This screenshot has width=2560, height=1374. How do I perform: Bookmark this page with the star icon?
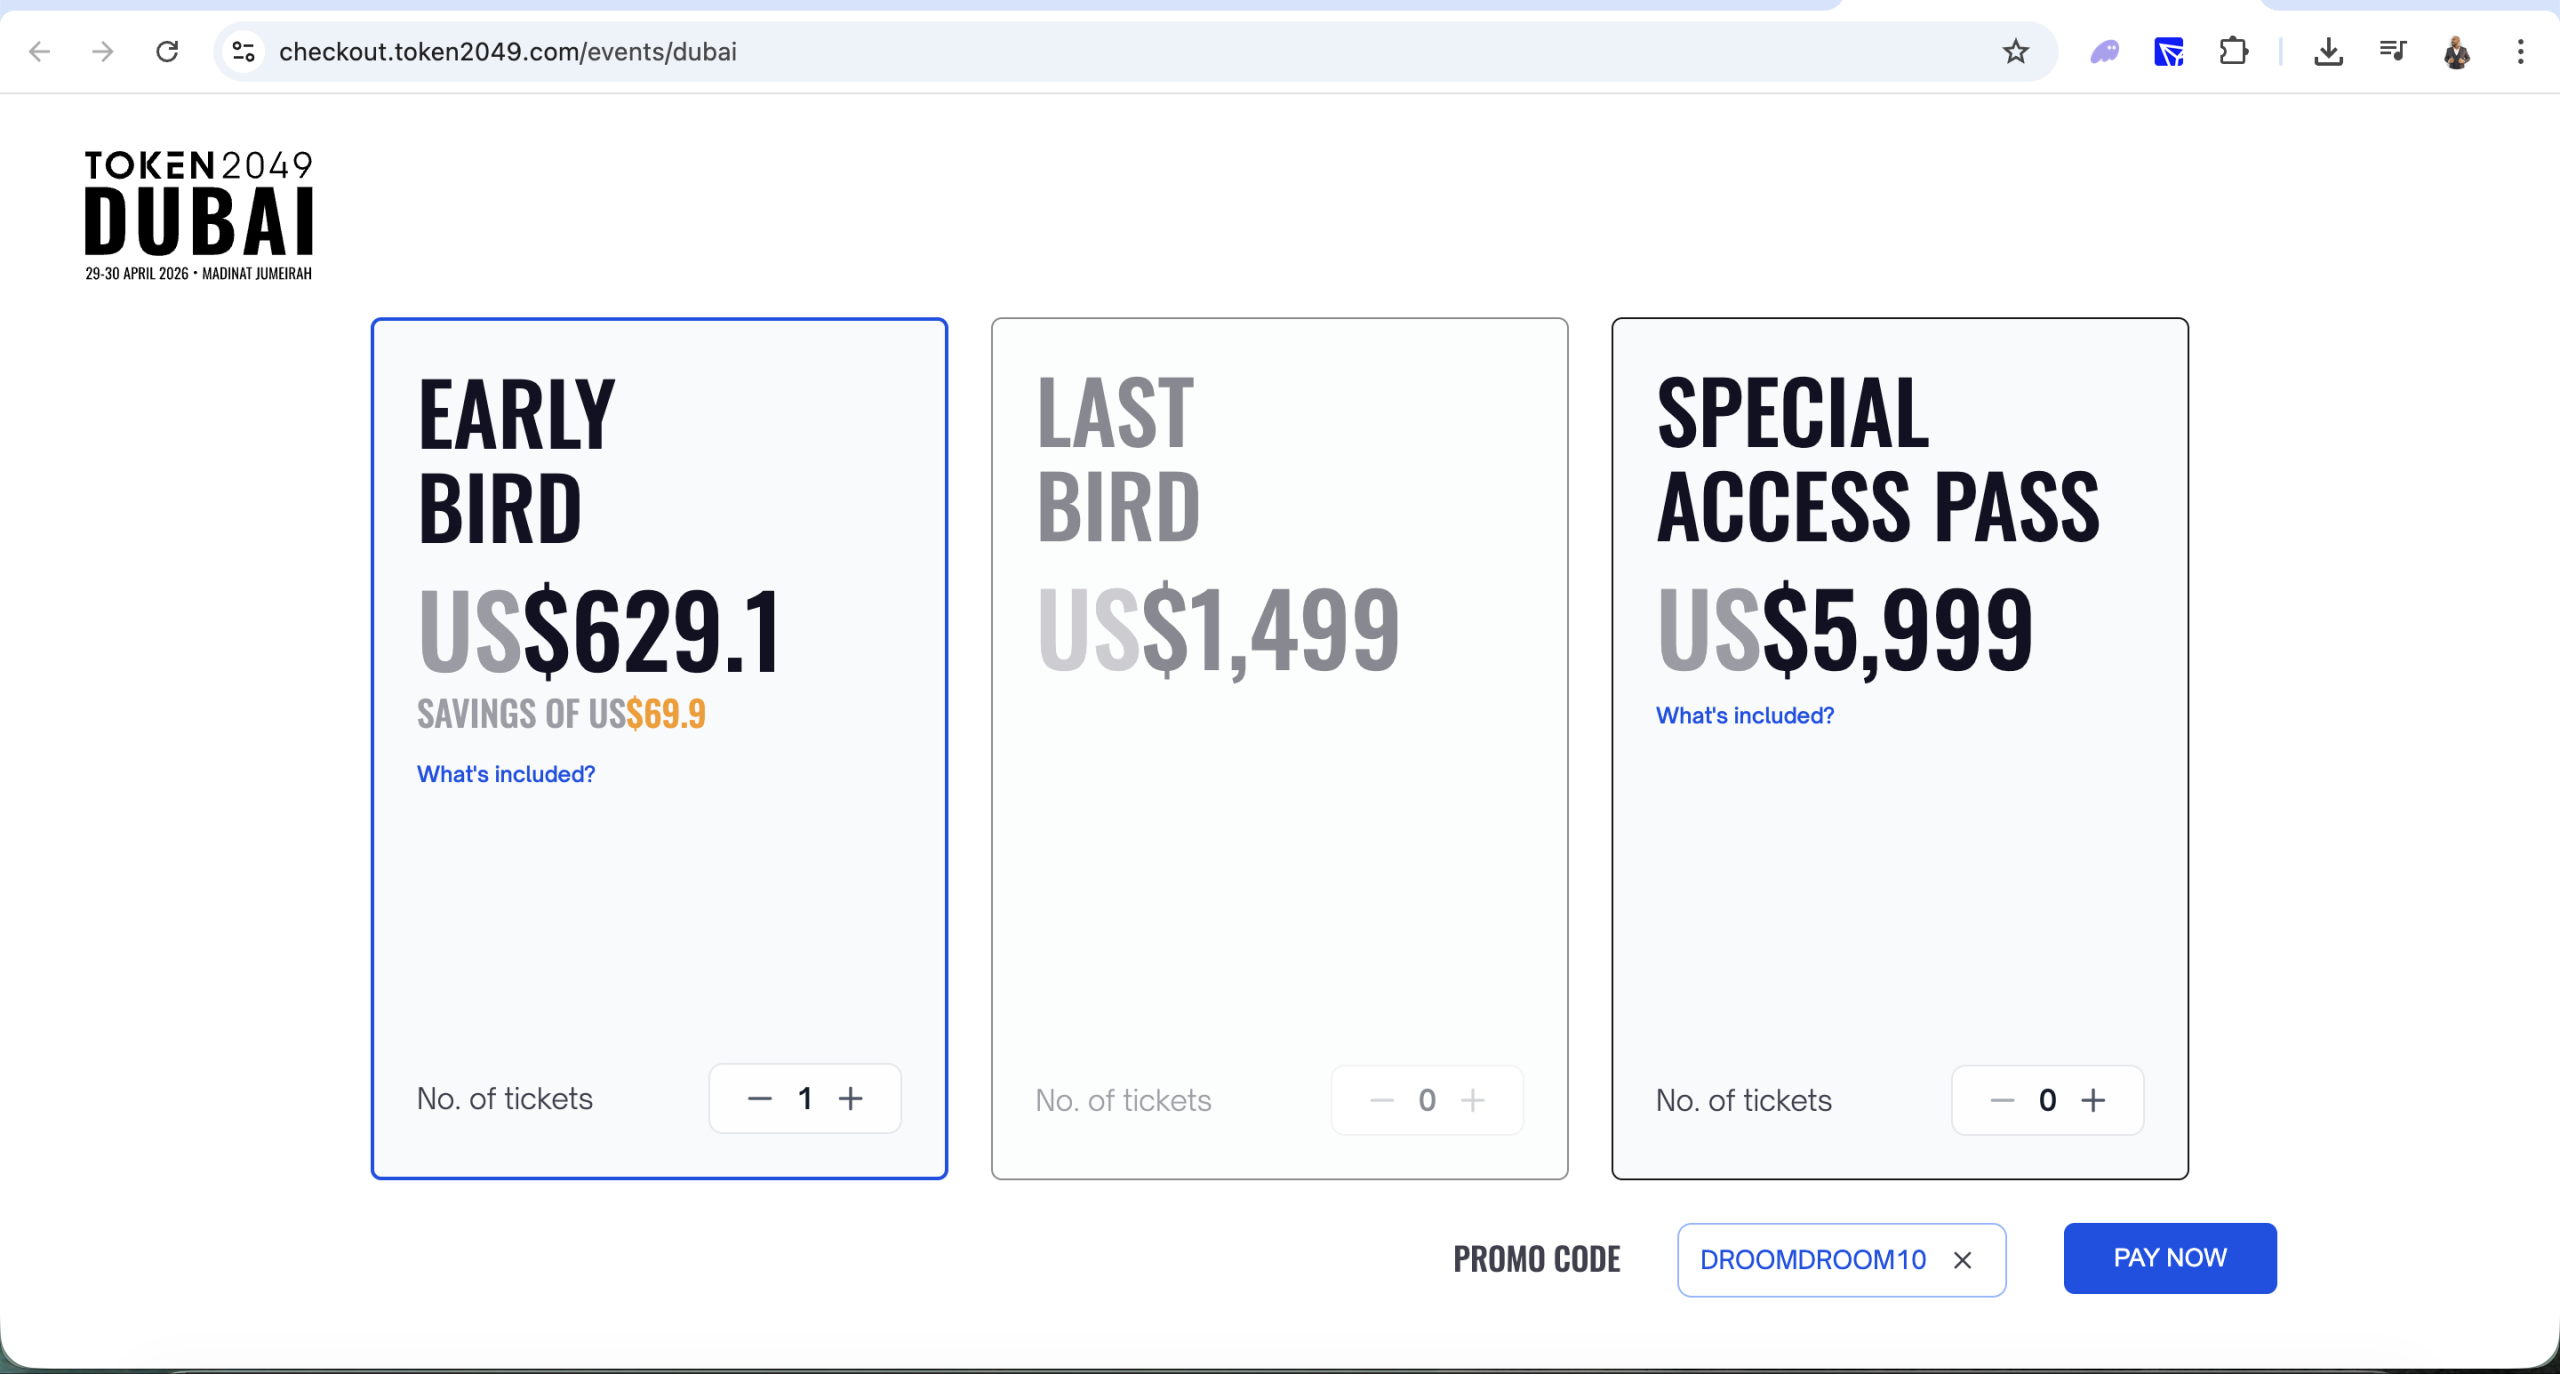(x=2014, y=51)
